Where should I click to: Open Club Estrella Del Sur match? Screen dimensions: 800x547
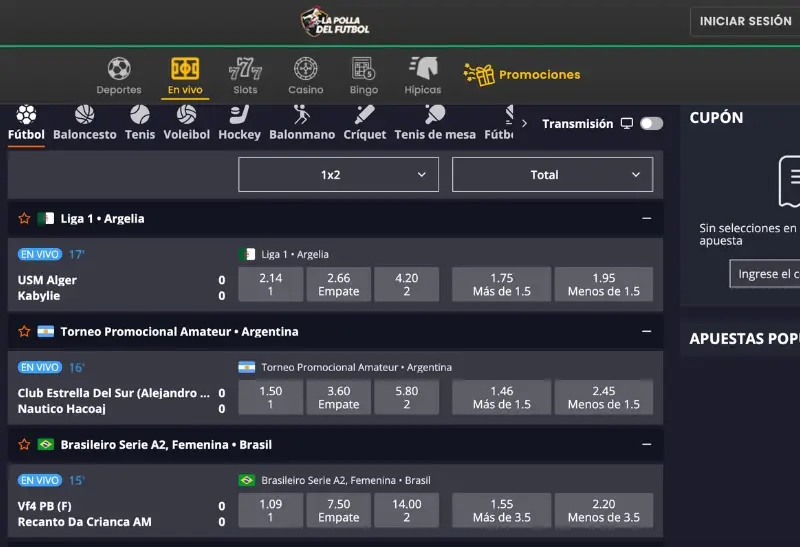pyautogui.click(x=121, y=401)
